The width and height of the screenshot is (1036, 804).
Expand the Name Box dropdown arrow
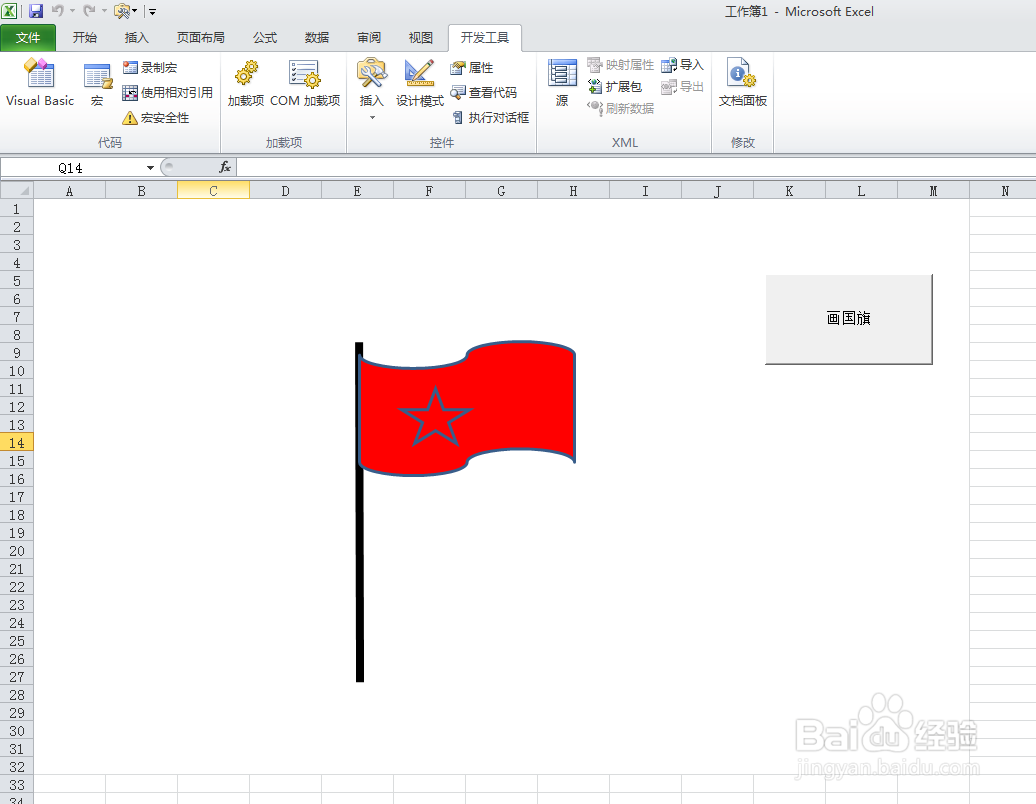151,168
